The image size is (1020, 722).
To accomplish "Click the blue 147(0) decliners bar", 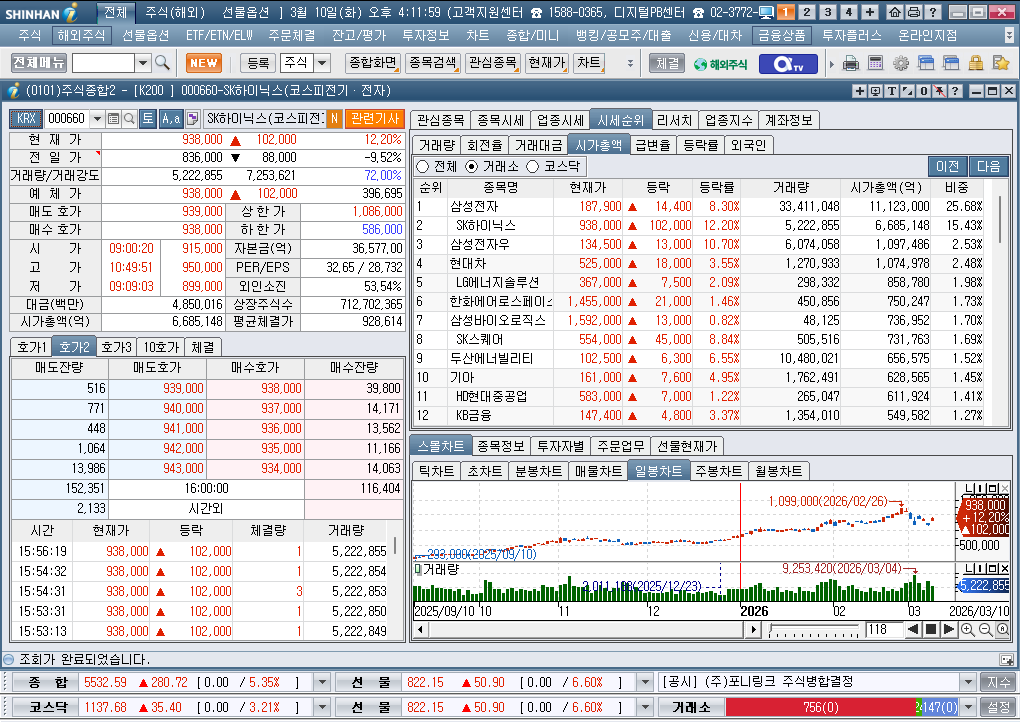I will 940,707.
